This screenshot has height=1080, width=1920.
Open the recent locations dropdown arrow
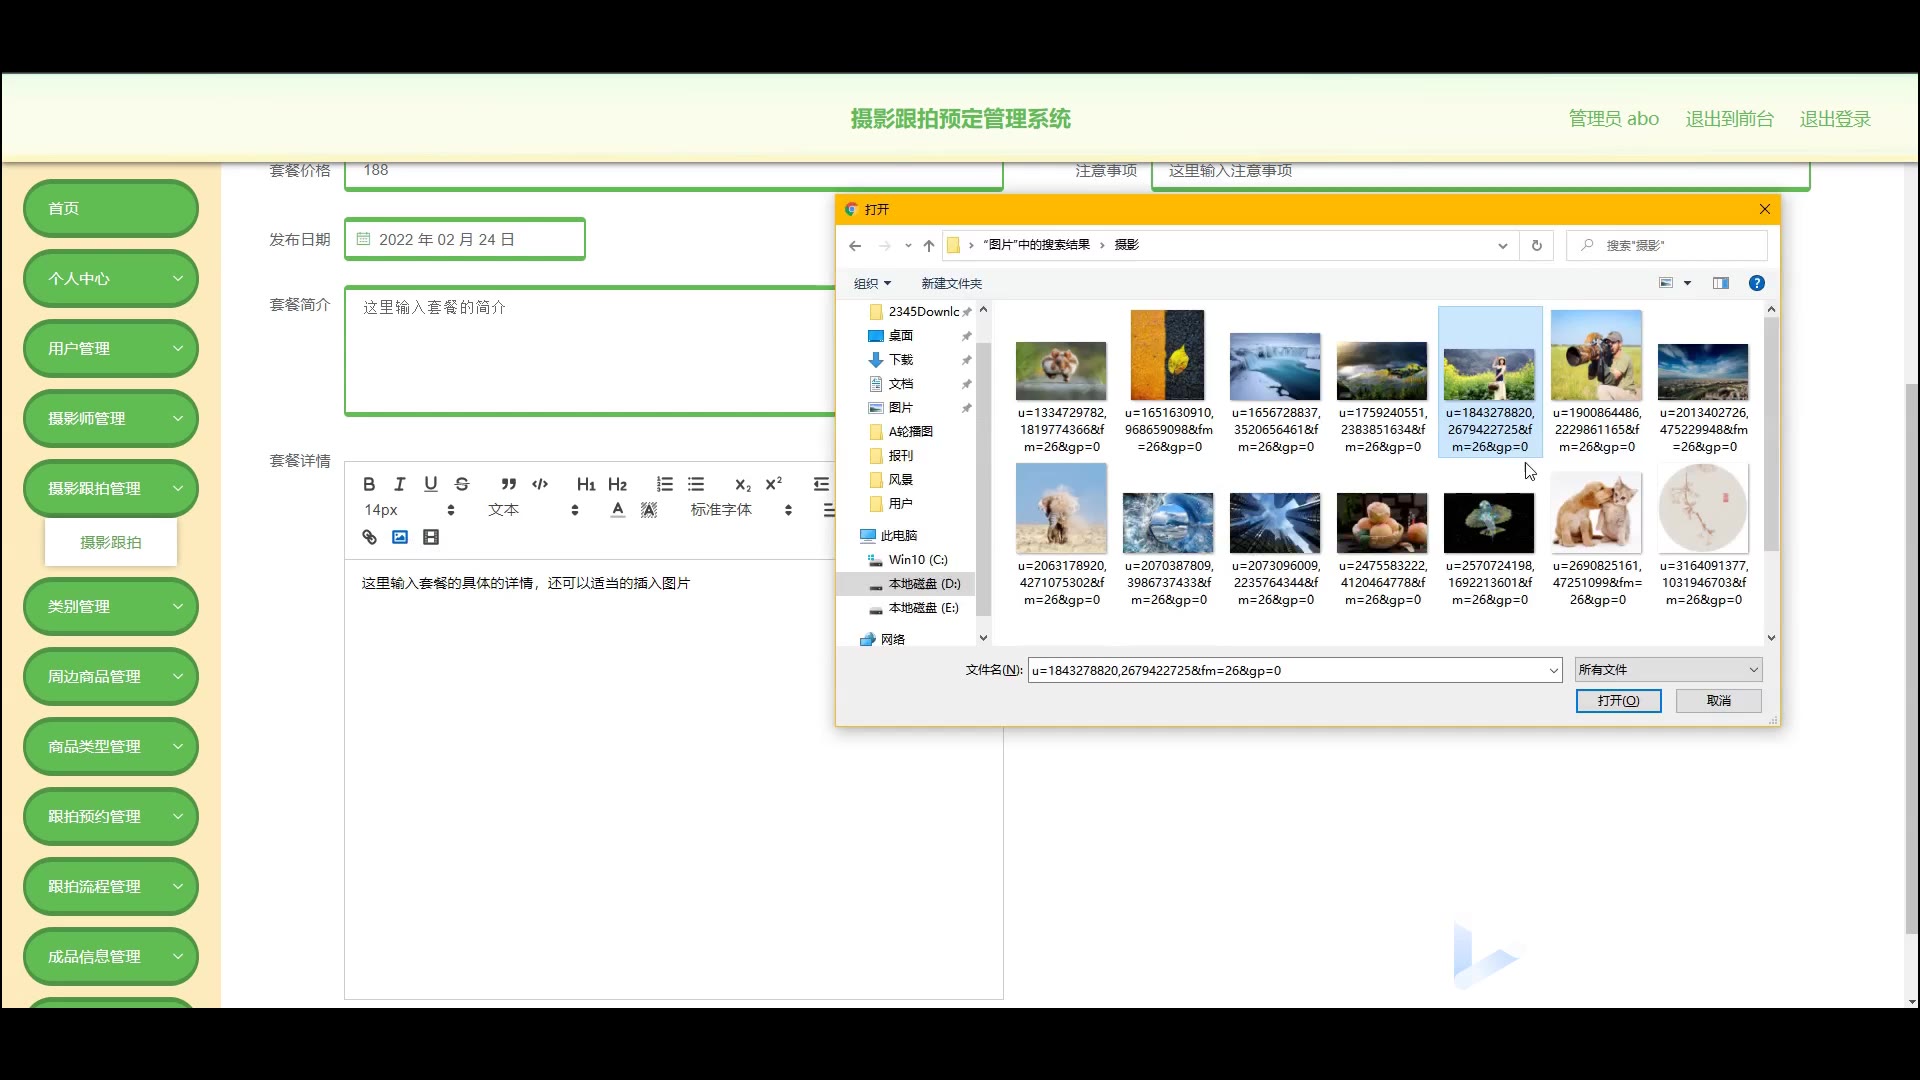point(907,245)
